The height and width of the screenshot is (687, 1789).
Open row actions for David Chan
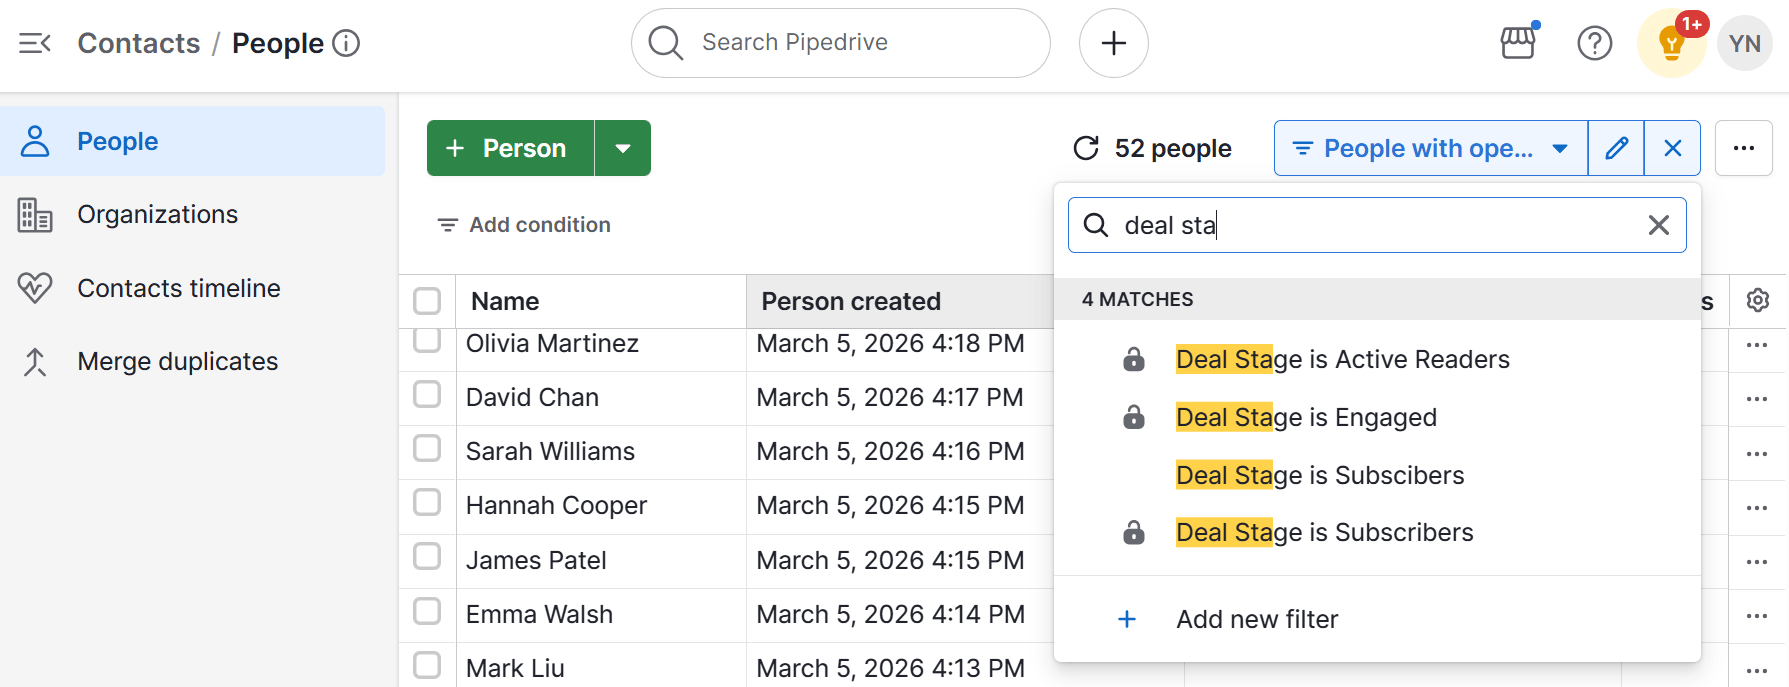pos(1757,399)
